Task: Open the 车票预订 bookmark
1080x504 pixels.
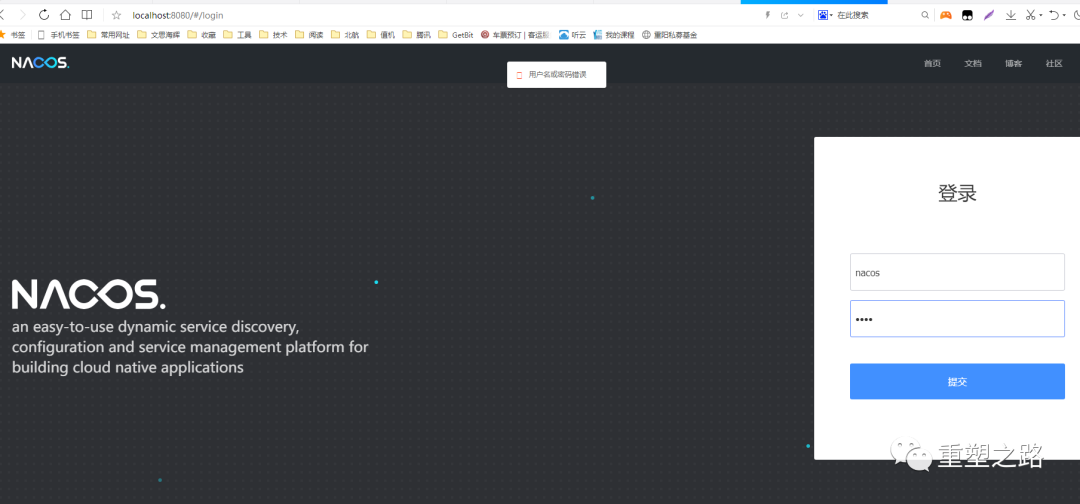Action: tap(515, 34)
